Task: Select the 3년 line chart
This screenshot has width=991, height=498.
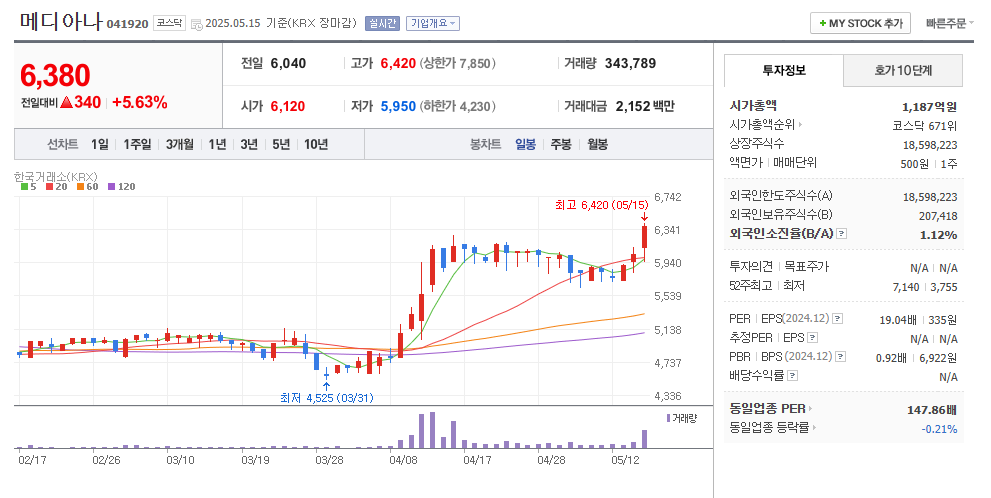Action: [x=249, y=145]
